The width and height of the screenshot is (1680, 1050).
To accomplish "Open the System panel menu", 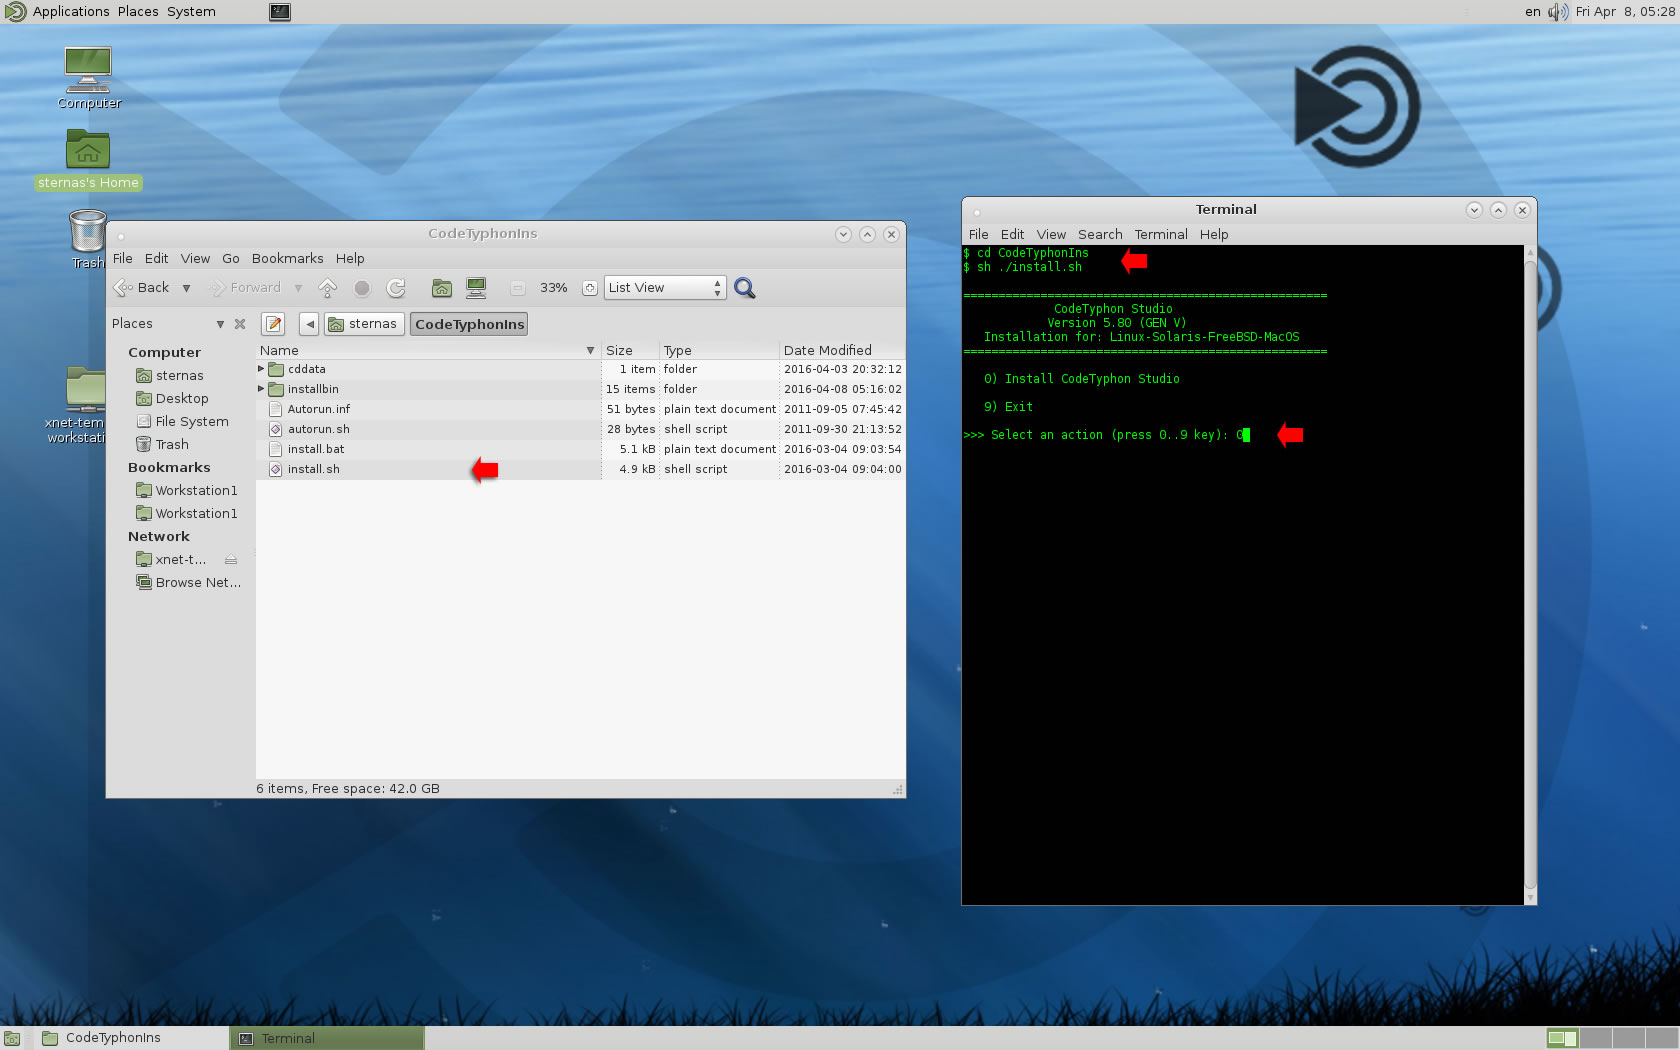I will point(191,12).
